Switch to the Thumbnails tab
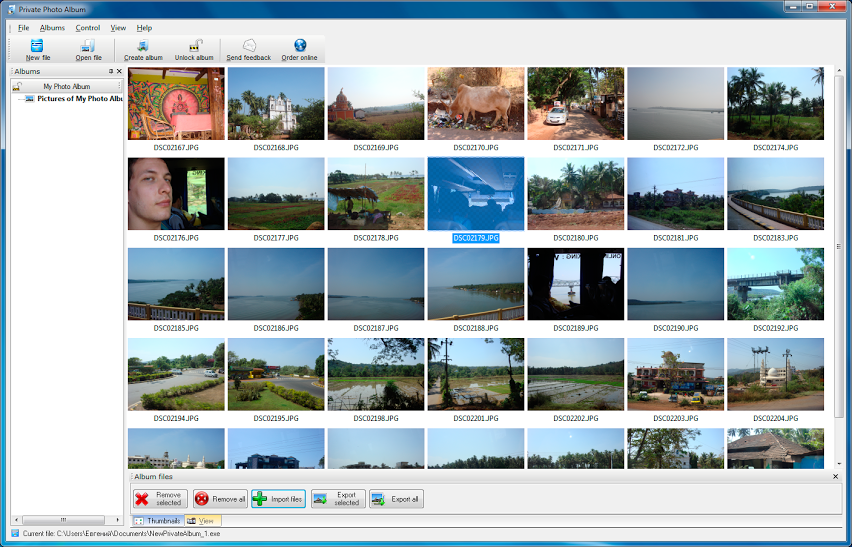 [158, 521]
